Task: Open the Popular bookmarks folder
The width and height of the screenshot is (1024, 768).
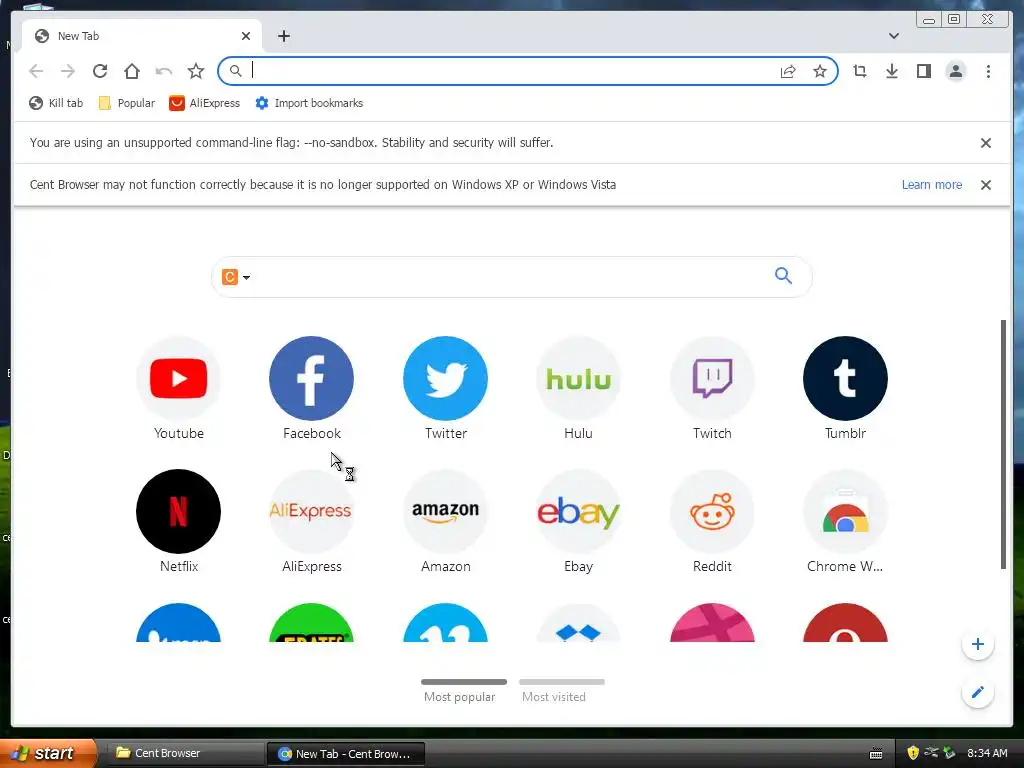Action: click(x=127, y=103)
